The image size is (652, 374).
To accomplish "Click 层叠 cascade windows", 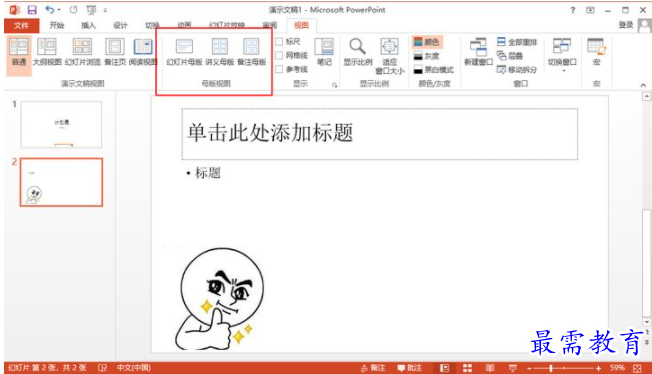I will [510, 56].
